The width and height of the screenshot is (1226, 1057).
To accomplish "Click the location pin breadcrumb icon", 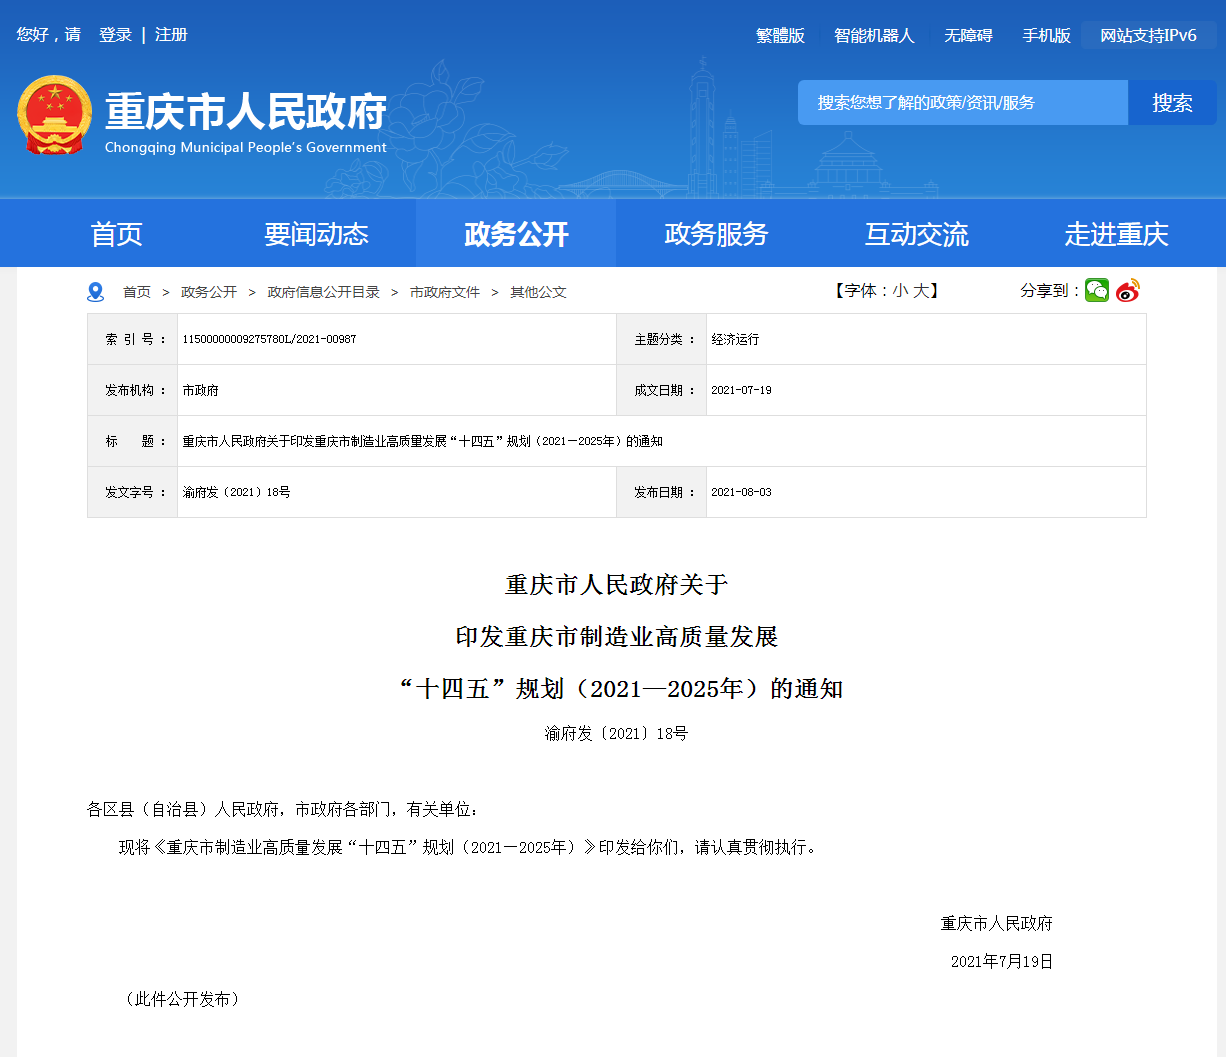I will (96, 292).
